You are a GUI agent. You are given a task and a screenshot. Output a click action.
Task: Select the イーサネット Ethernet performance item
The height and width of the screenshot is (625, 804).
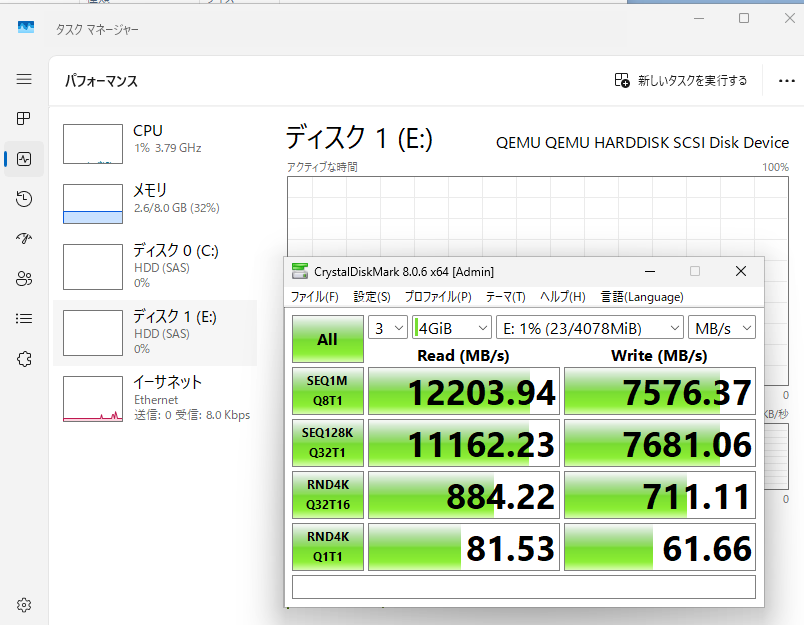click(x=155, y=397)
